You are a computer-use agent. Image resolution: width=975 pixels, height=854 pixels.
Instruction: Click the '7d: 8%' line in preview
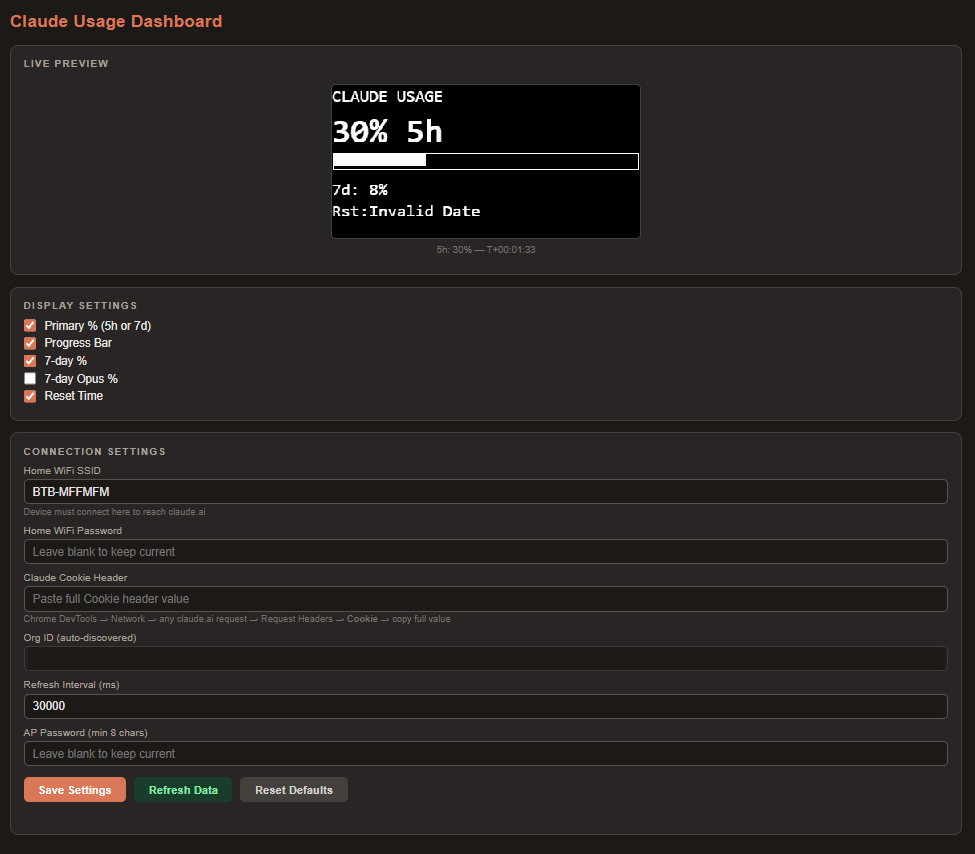coord(360,190)
